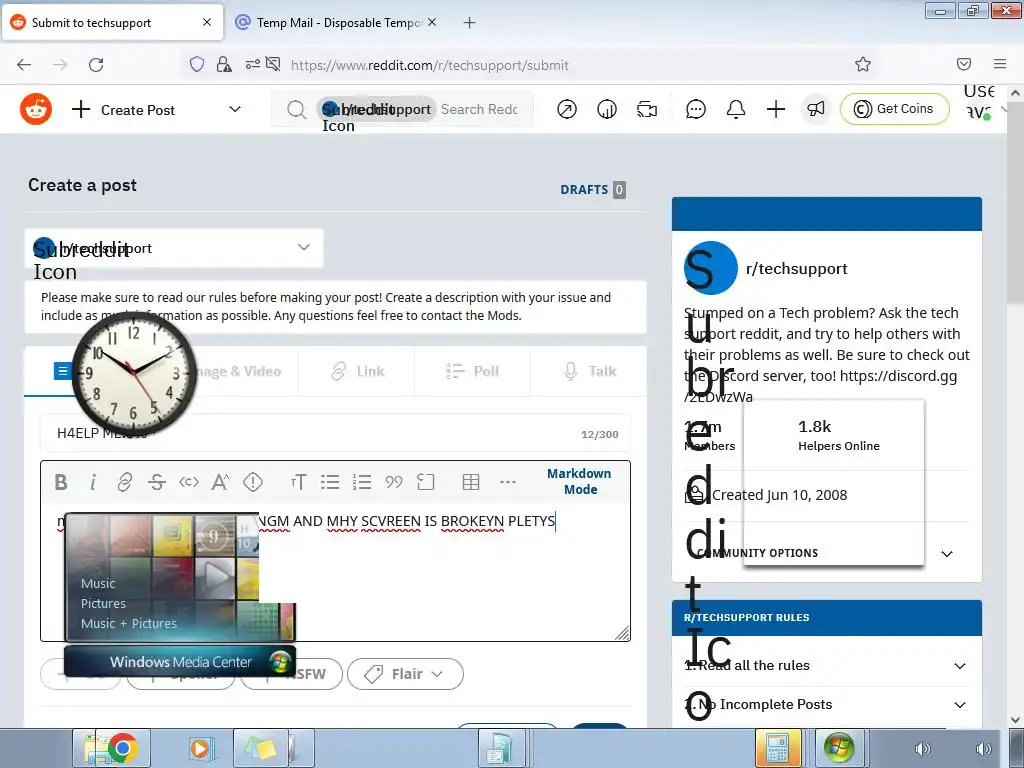Viewport: 1024px width, 768px height.
Task: Click the tracking protection shield icon
Action: click(x=197, y=64)
